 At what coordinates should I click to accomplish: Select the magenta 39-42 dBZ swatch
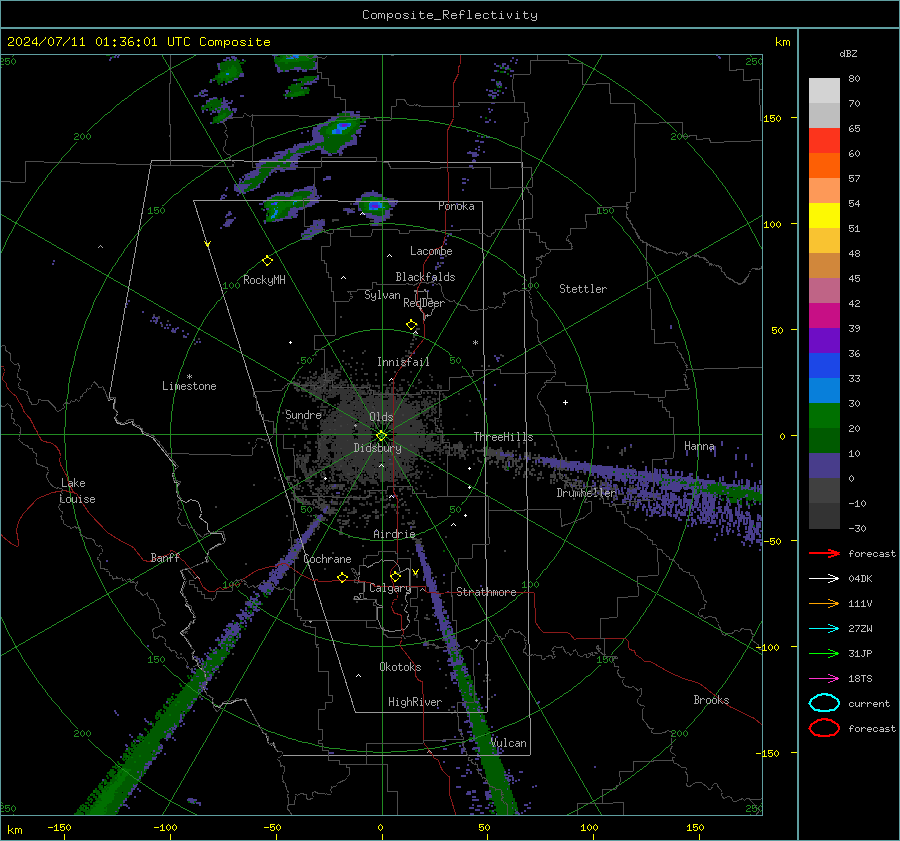pos(824,316)
